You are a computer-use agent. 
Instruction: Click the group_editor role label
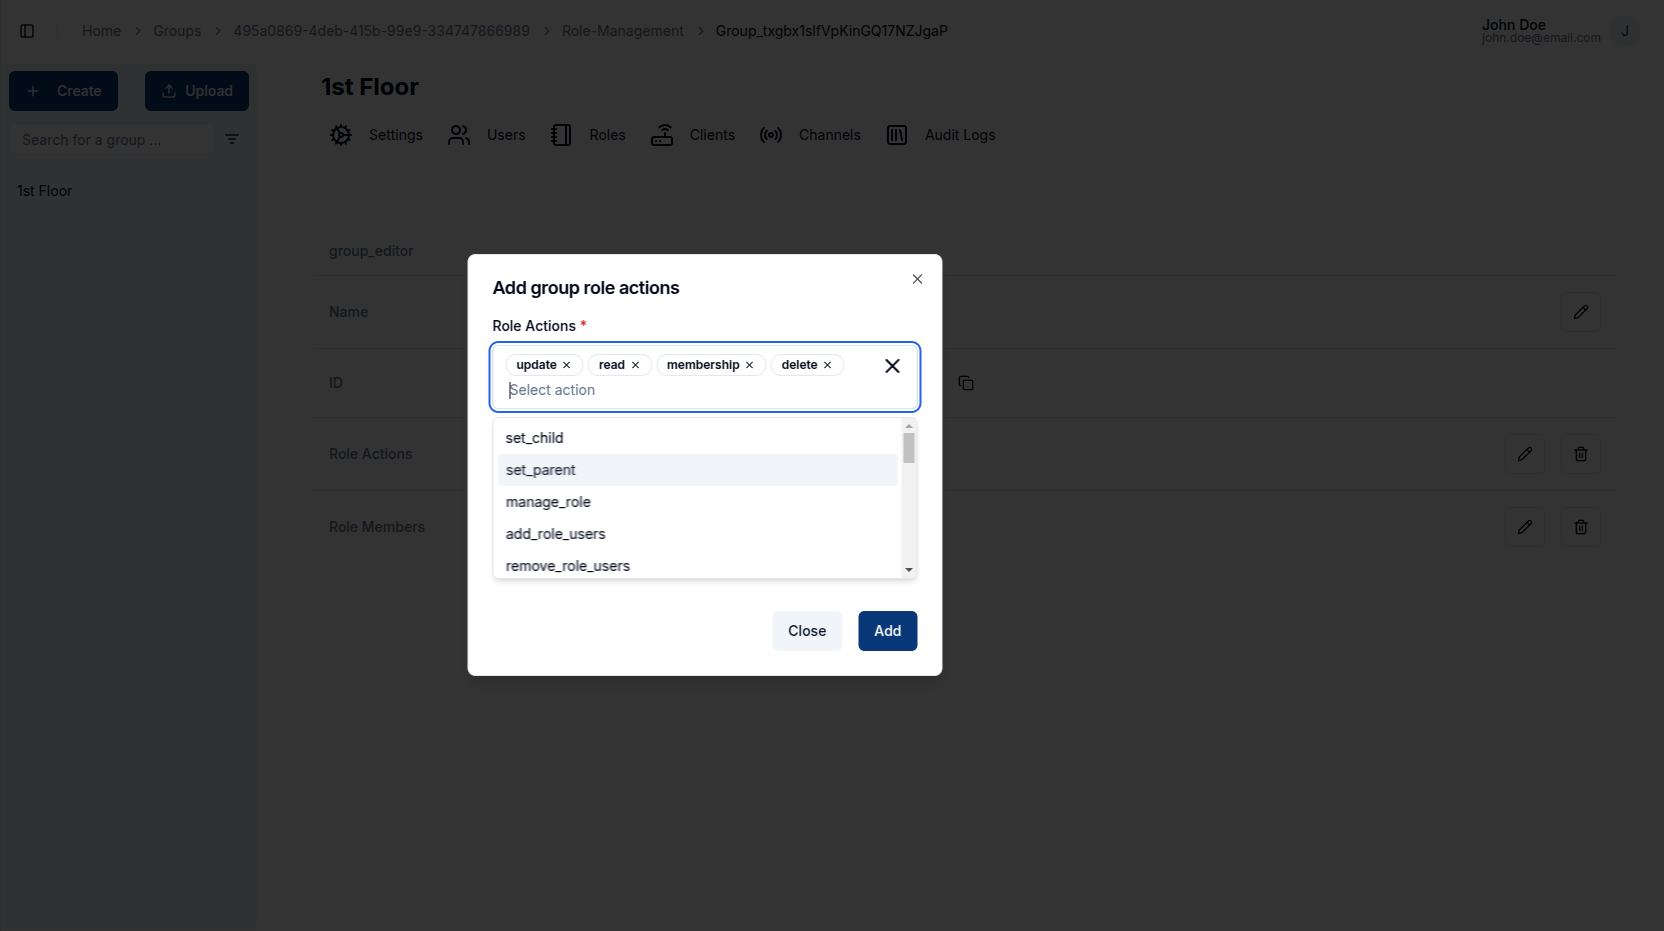tap(371, 251)
